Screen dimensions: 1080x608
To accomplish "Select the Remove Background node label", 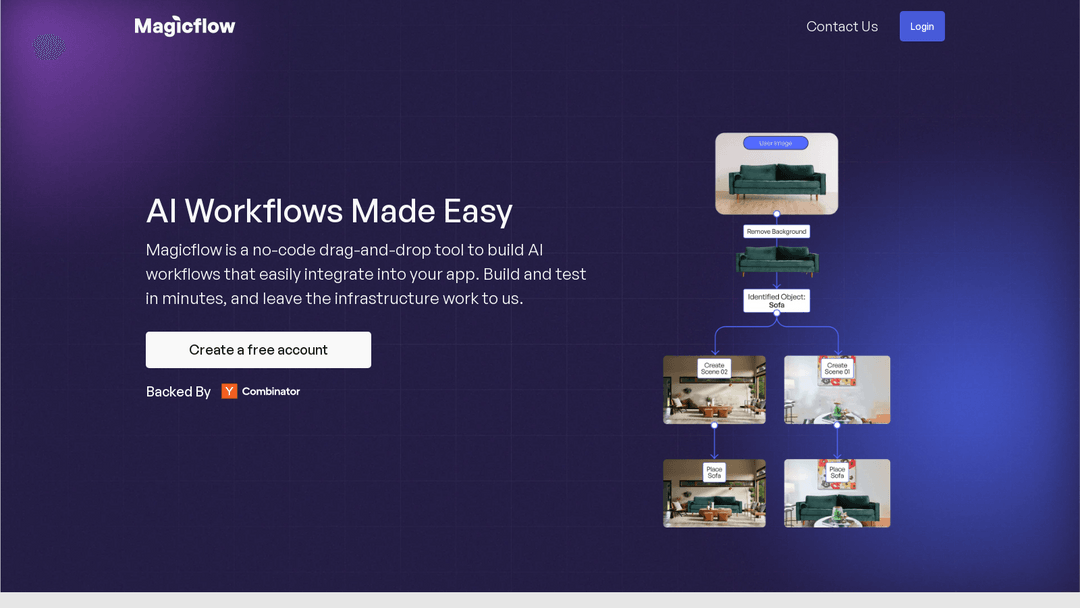I will (776, 231).
